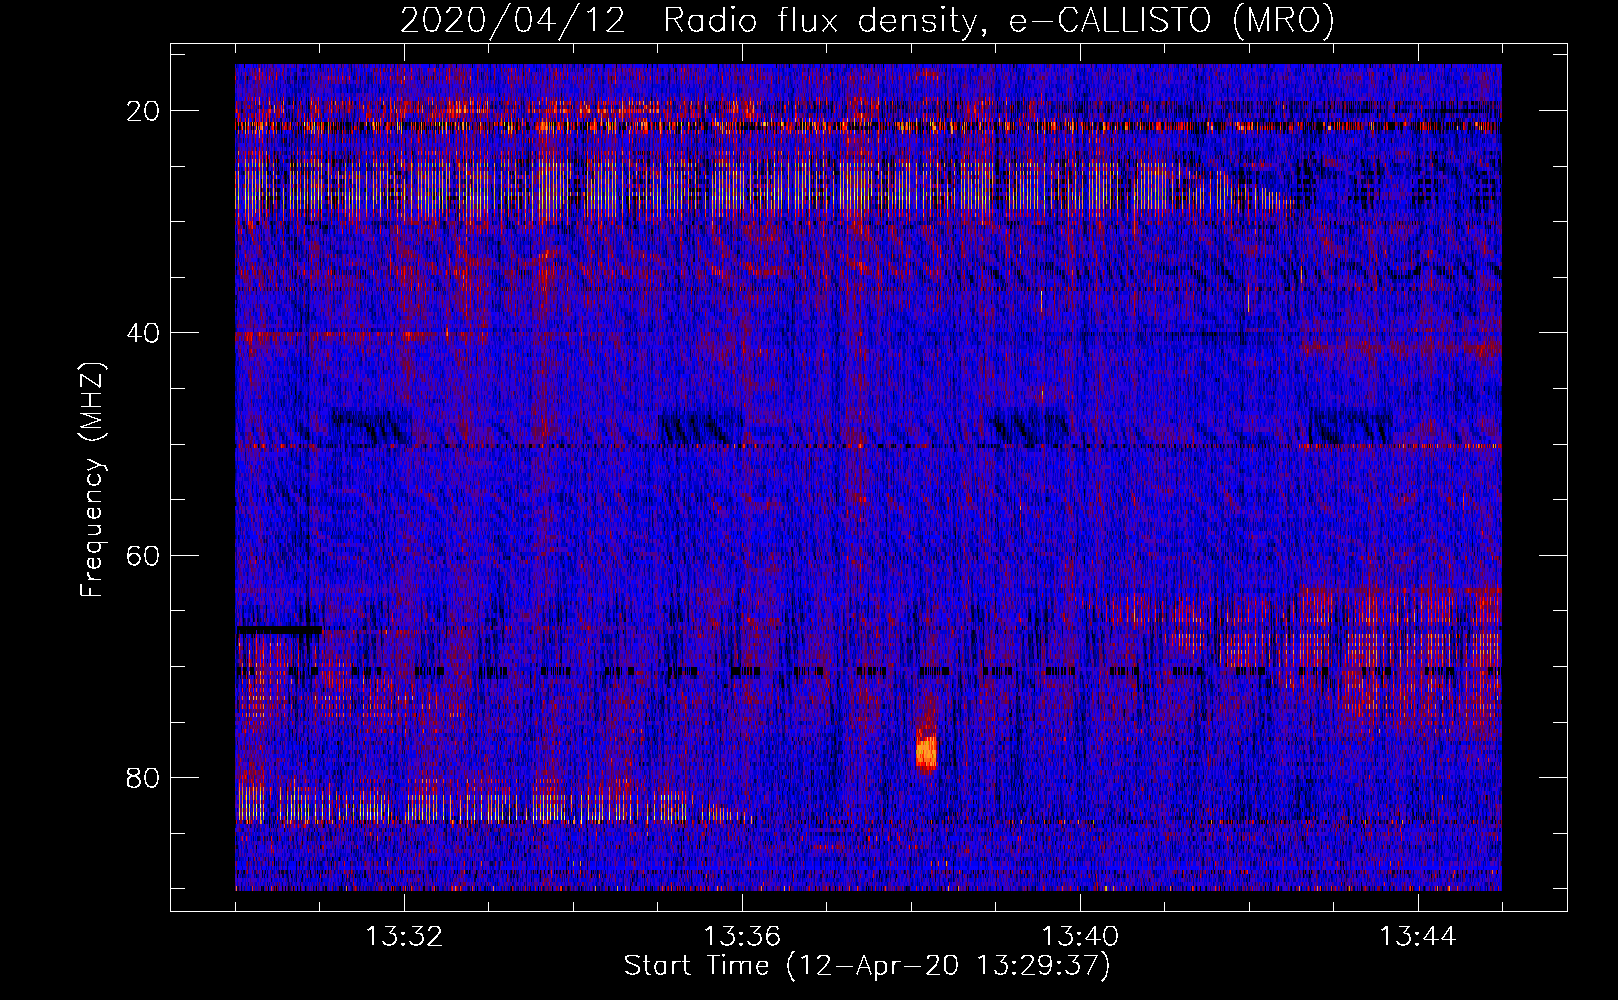Viewport: 1618px width, 1000px height.
Task: Click the 20 MHz frequency tick label
Action: click(144, 111)
